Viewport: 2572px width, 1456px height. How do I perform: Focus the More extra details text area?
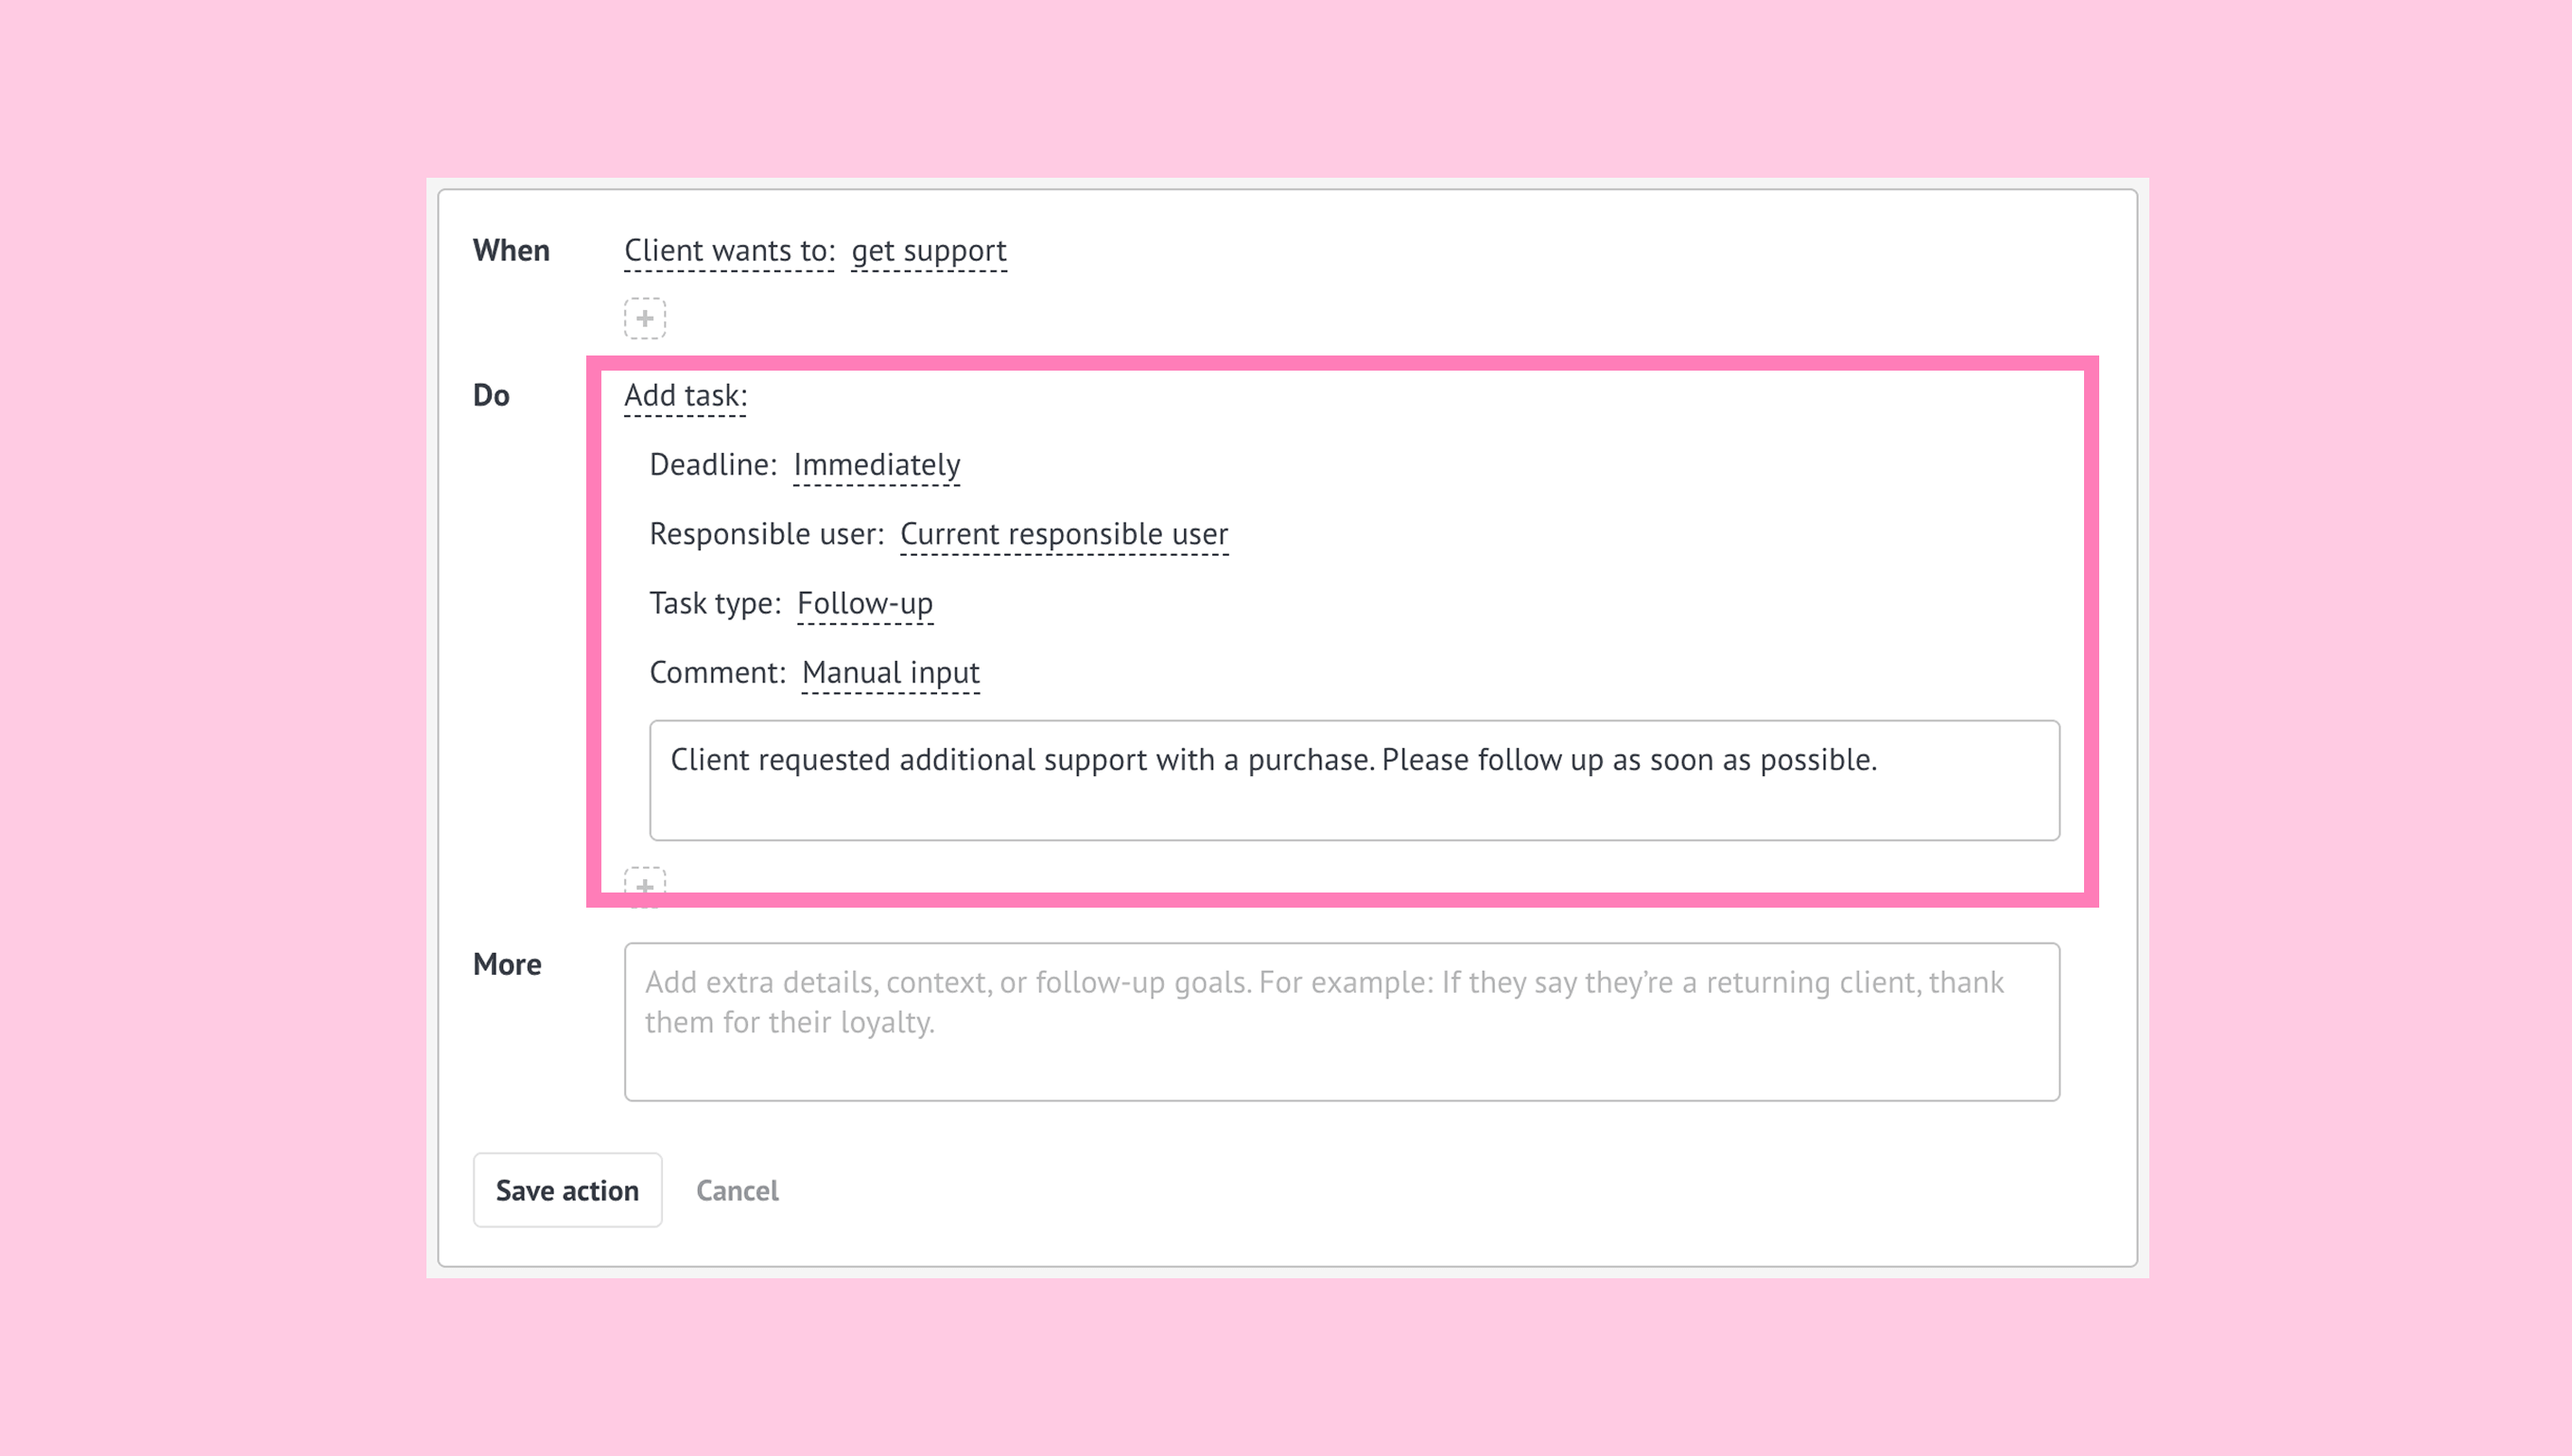coord(1341,1021)
